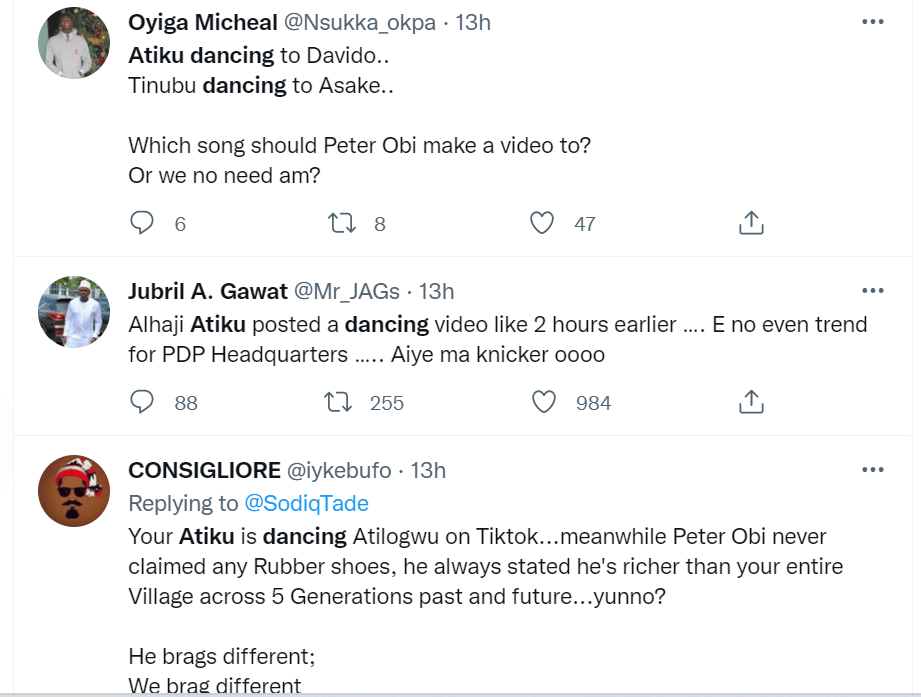
Task: Share Oyiga Micheal's tweet
Action: click(x=751, y=223)
